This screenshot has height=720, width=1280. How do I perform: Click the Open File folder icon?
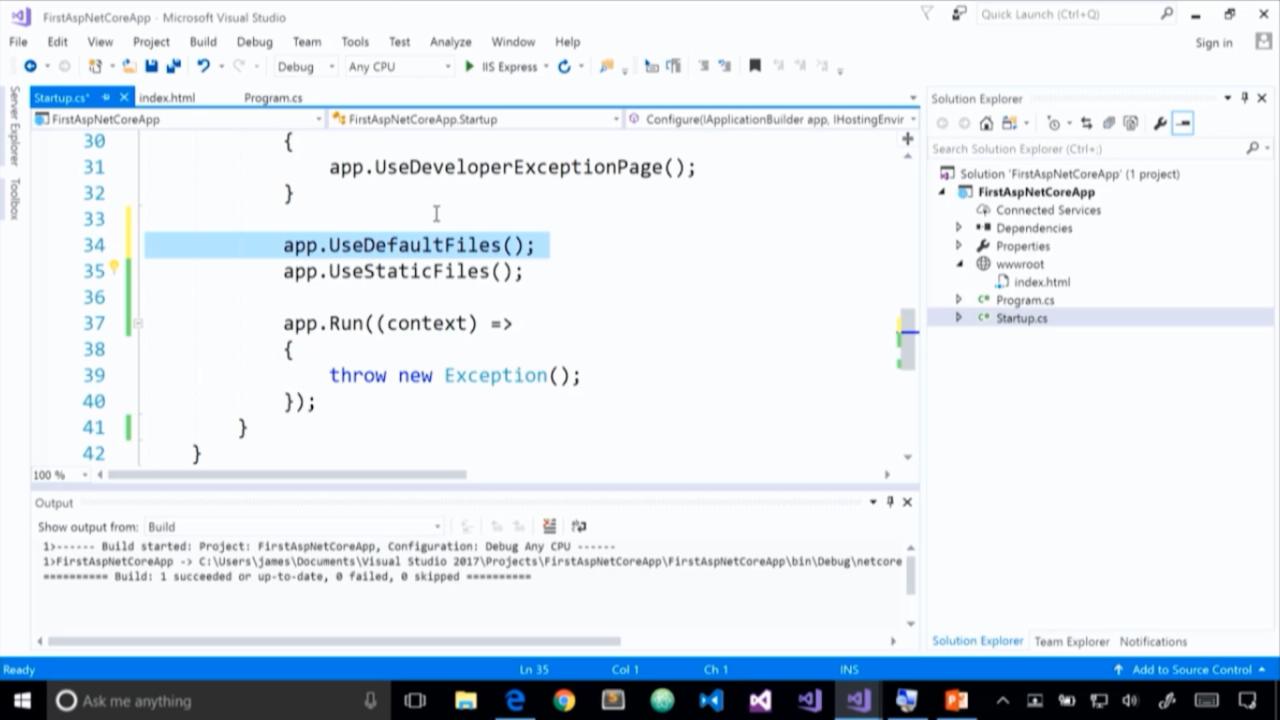tap(129, 66)
